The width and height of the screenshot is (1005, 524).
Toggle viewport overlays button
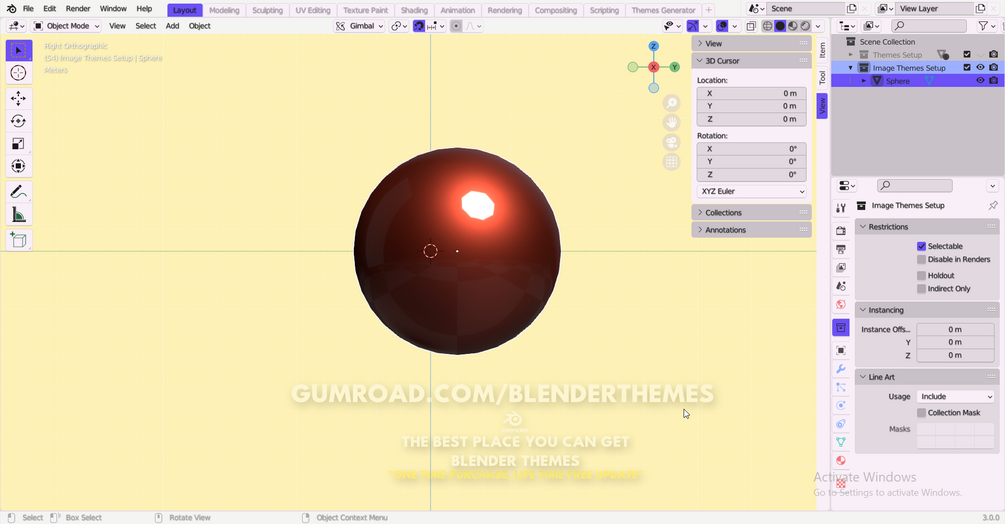click(x=722, y=26)
